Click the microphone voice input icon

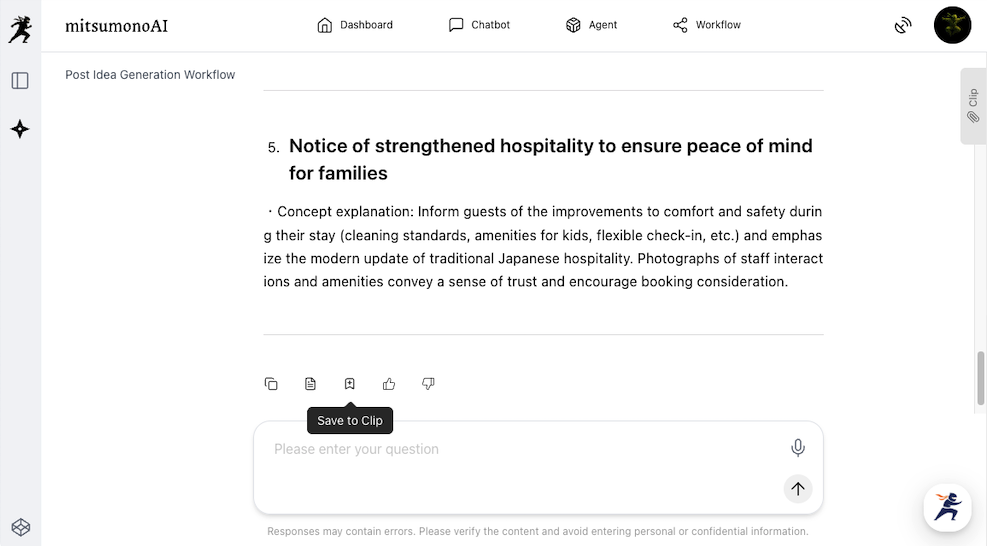(797, 448)
